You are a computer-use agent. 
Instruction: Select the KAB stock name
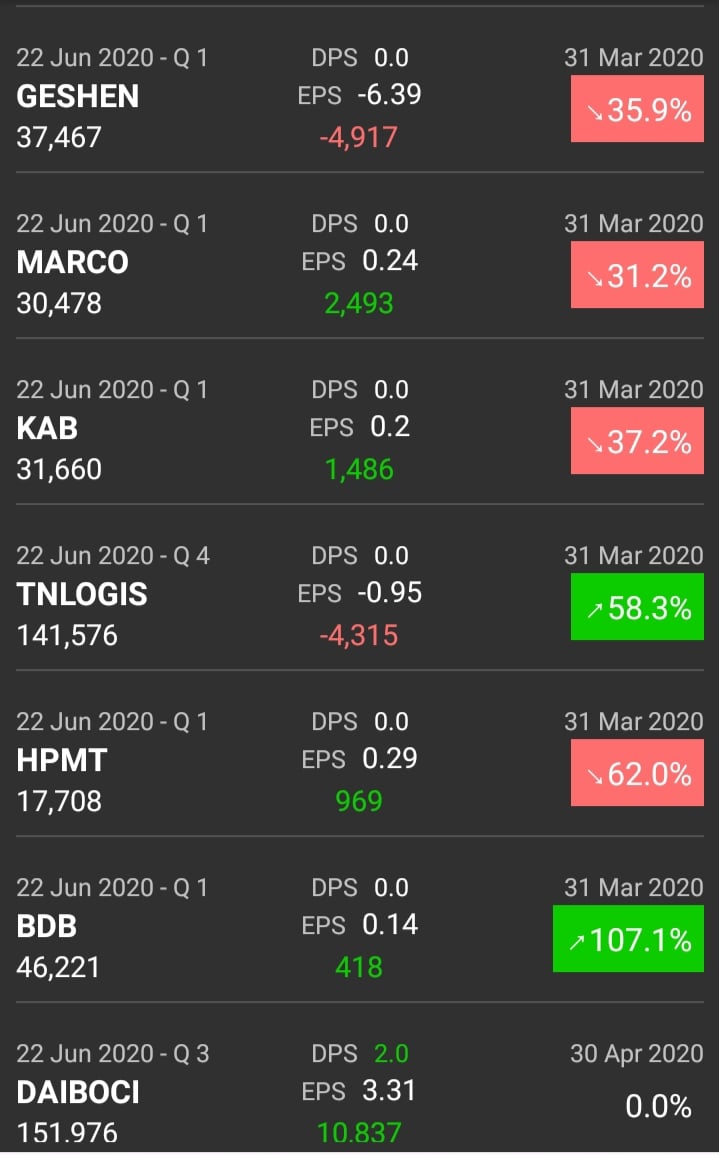47,428
